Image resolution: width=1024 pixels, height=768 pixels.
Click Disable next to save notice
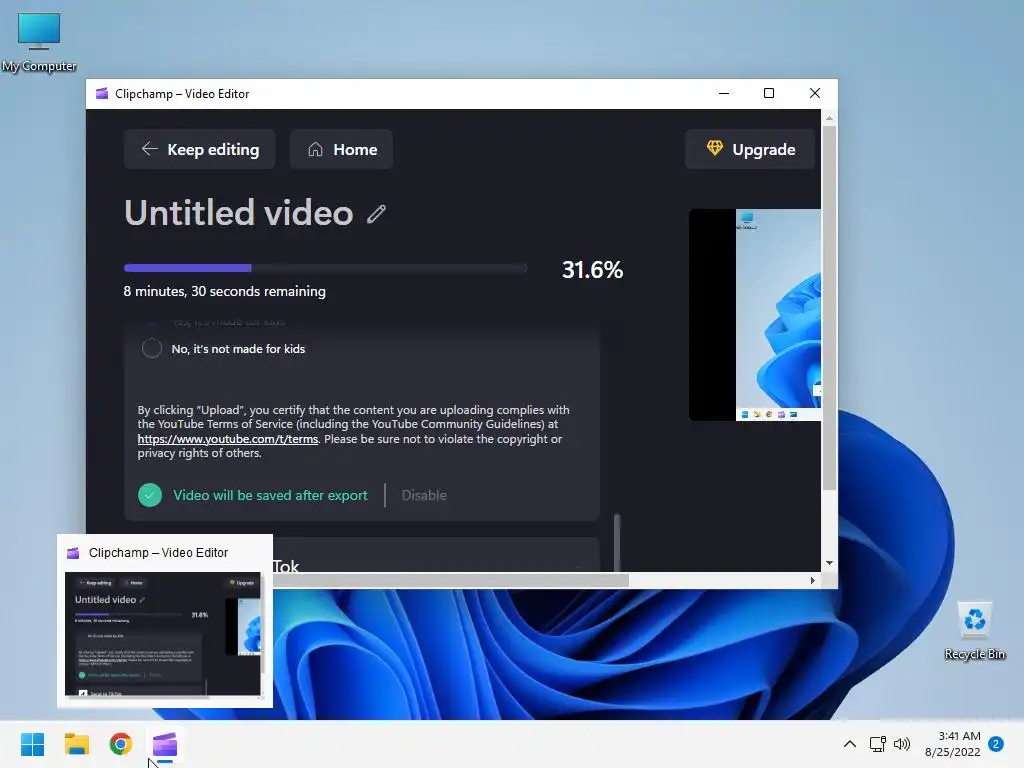(x=424, y=495)
